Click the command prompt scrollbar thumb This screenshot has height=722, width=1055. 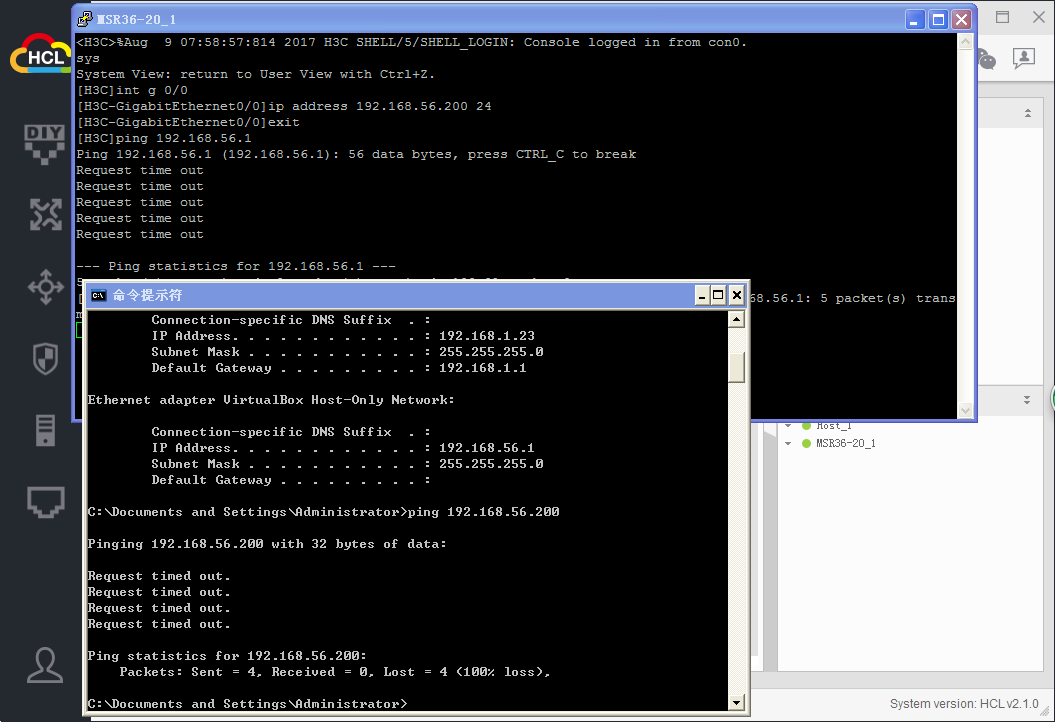tap(737, 367)
